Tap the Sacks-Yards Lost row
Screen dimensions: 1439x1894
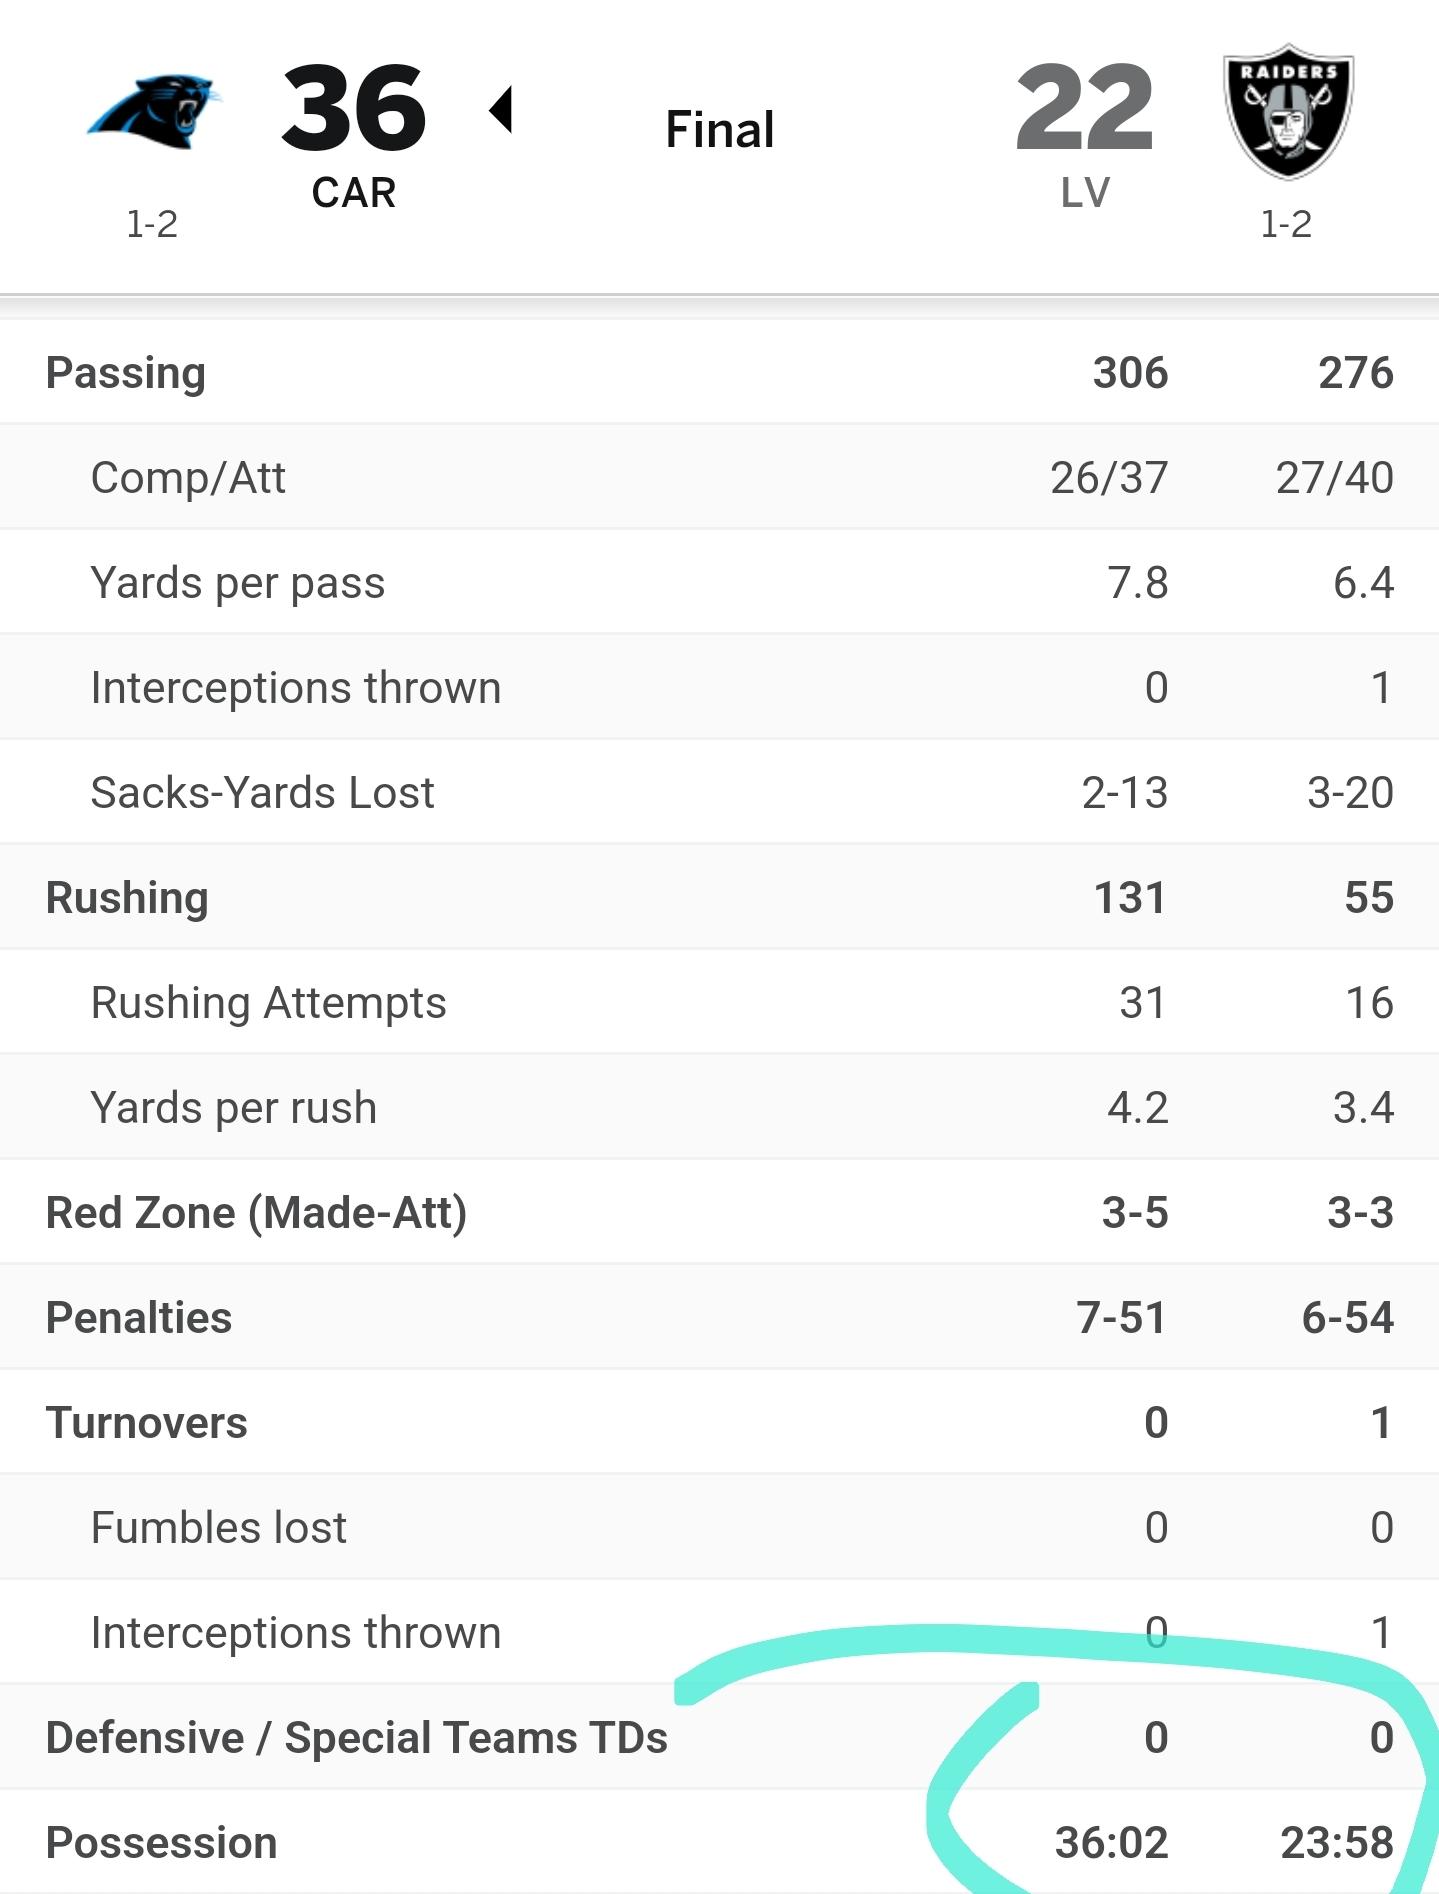[719, 792]
